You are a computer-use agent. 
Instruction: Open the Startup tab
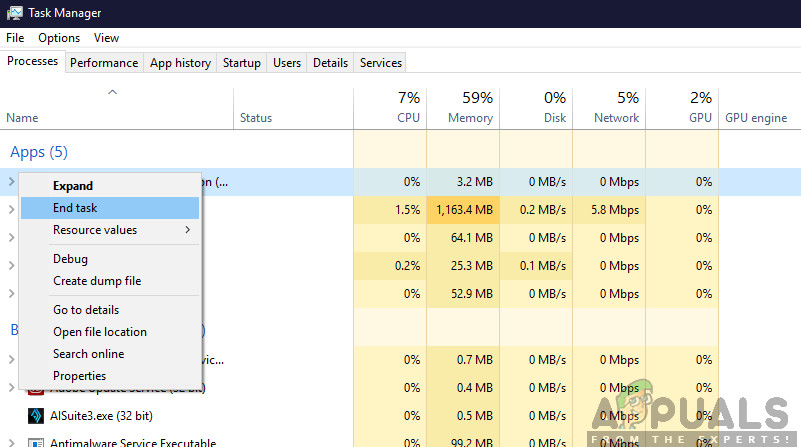click(x=242, y=63)
